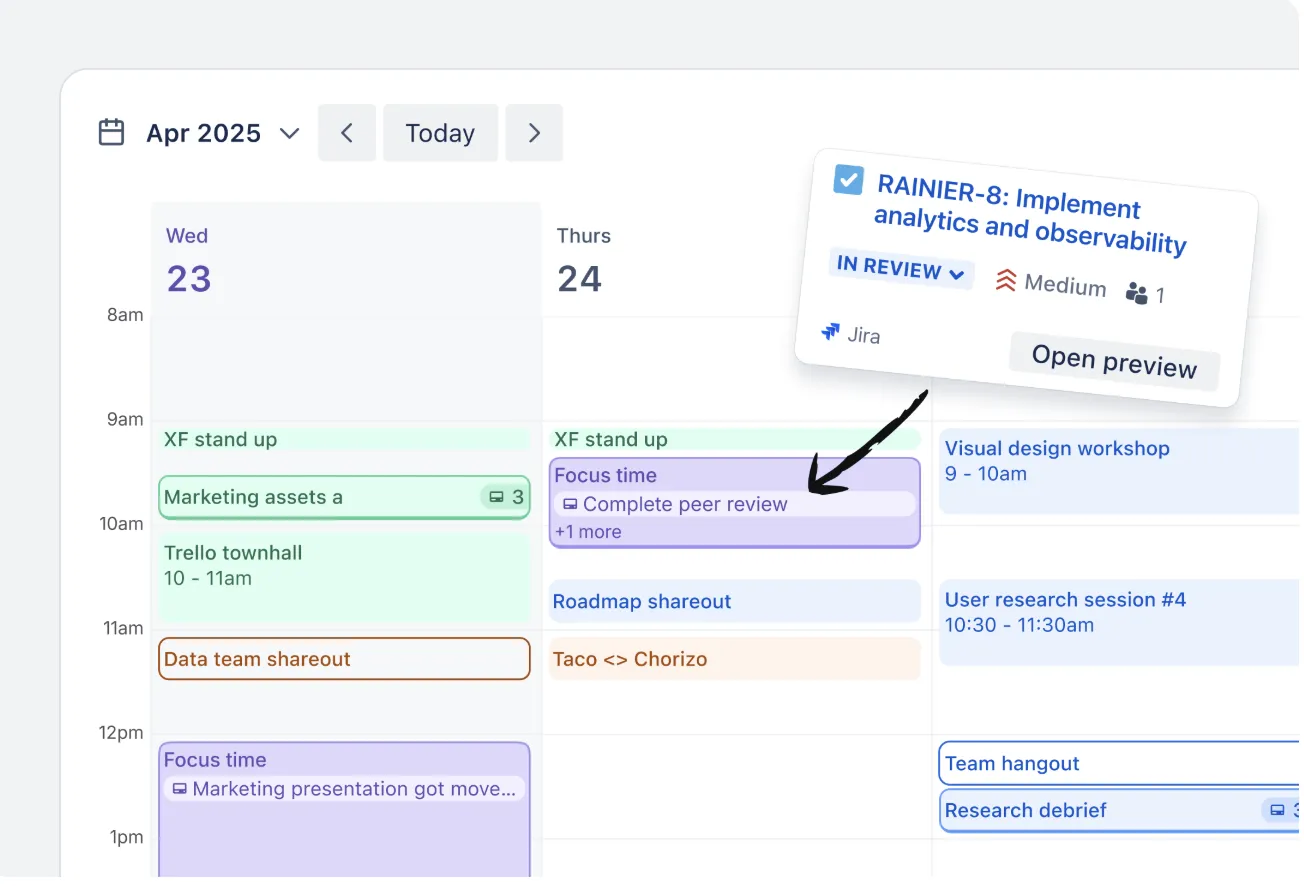
Task: Click card icon on Marketing presentation item
Action: click(x=180, y=789)
